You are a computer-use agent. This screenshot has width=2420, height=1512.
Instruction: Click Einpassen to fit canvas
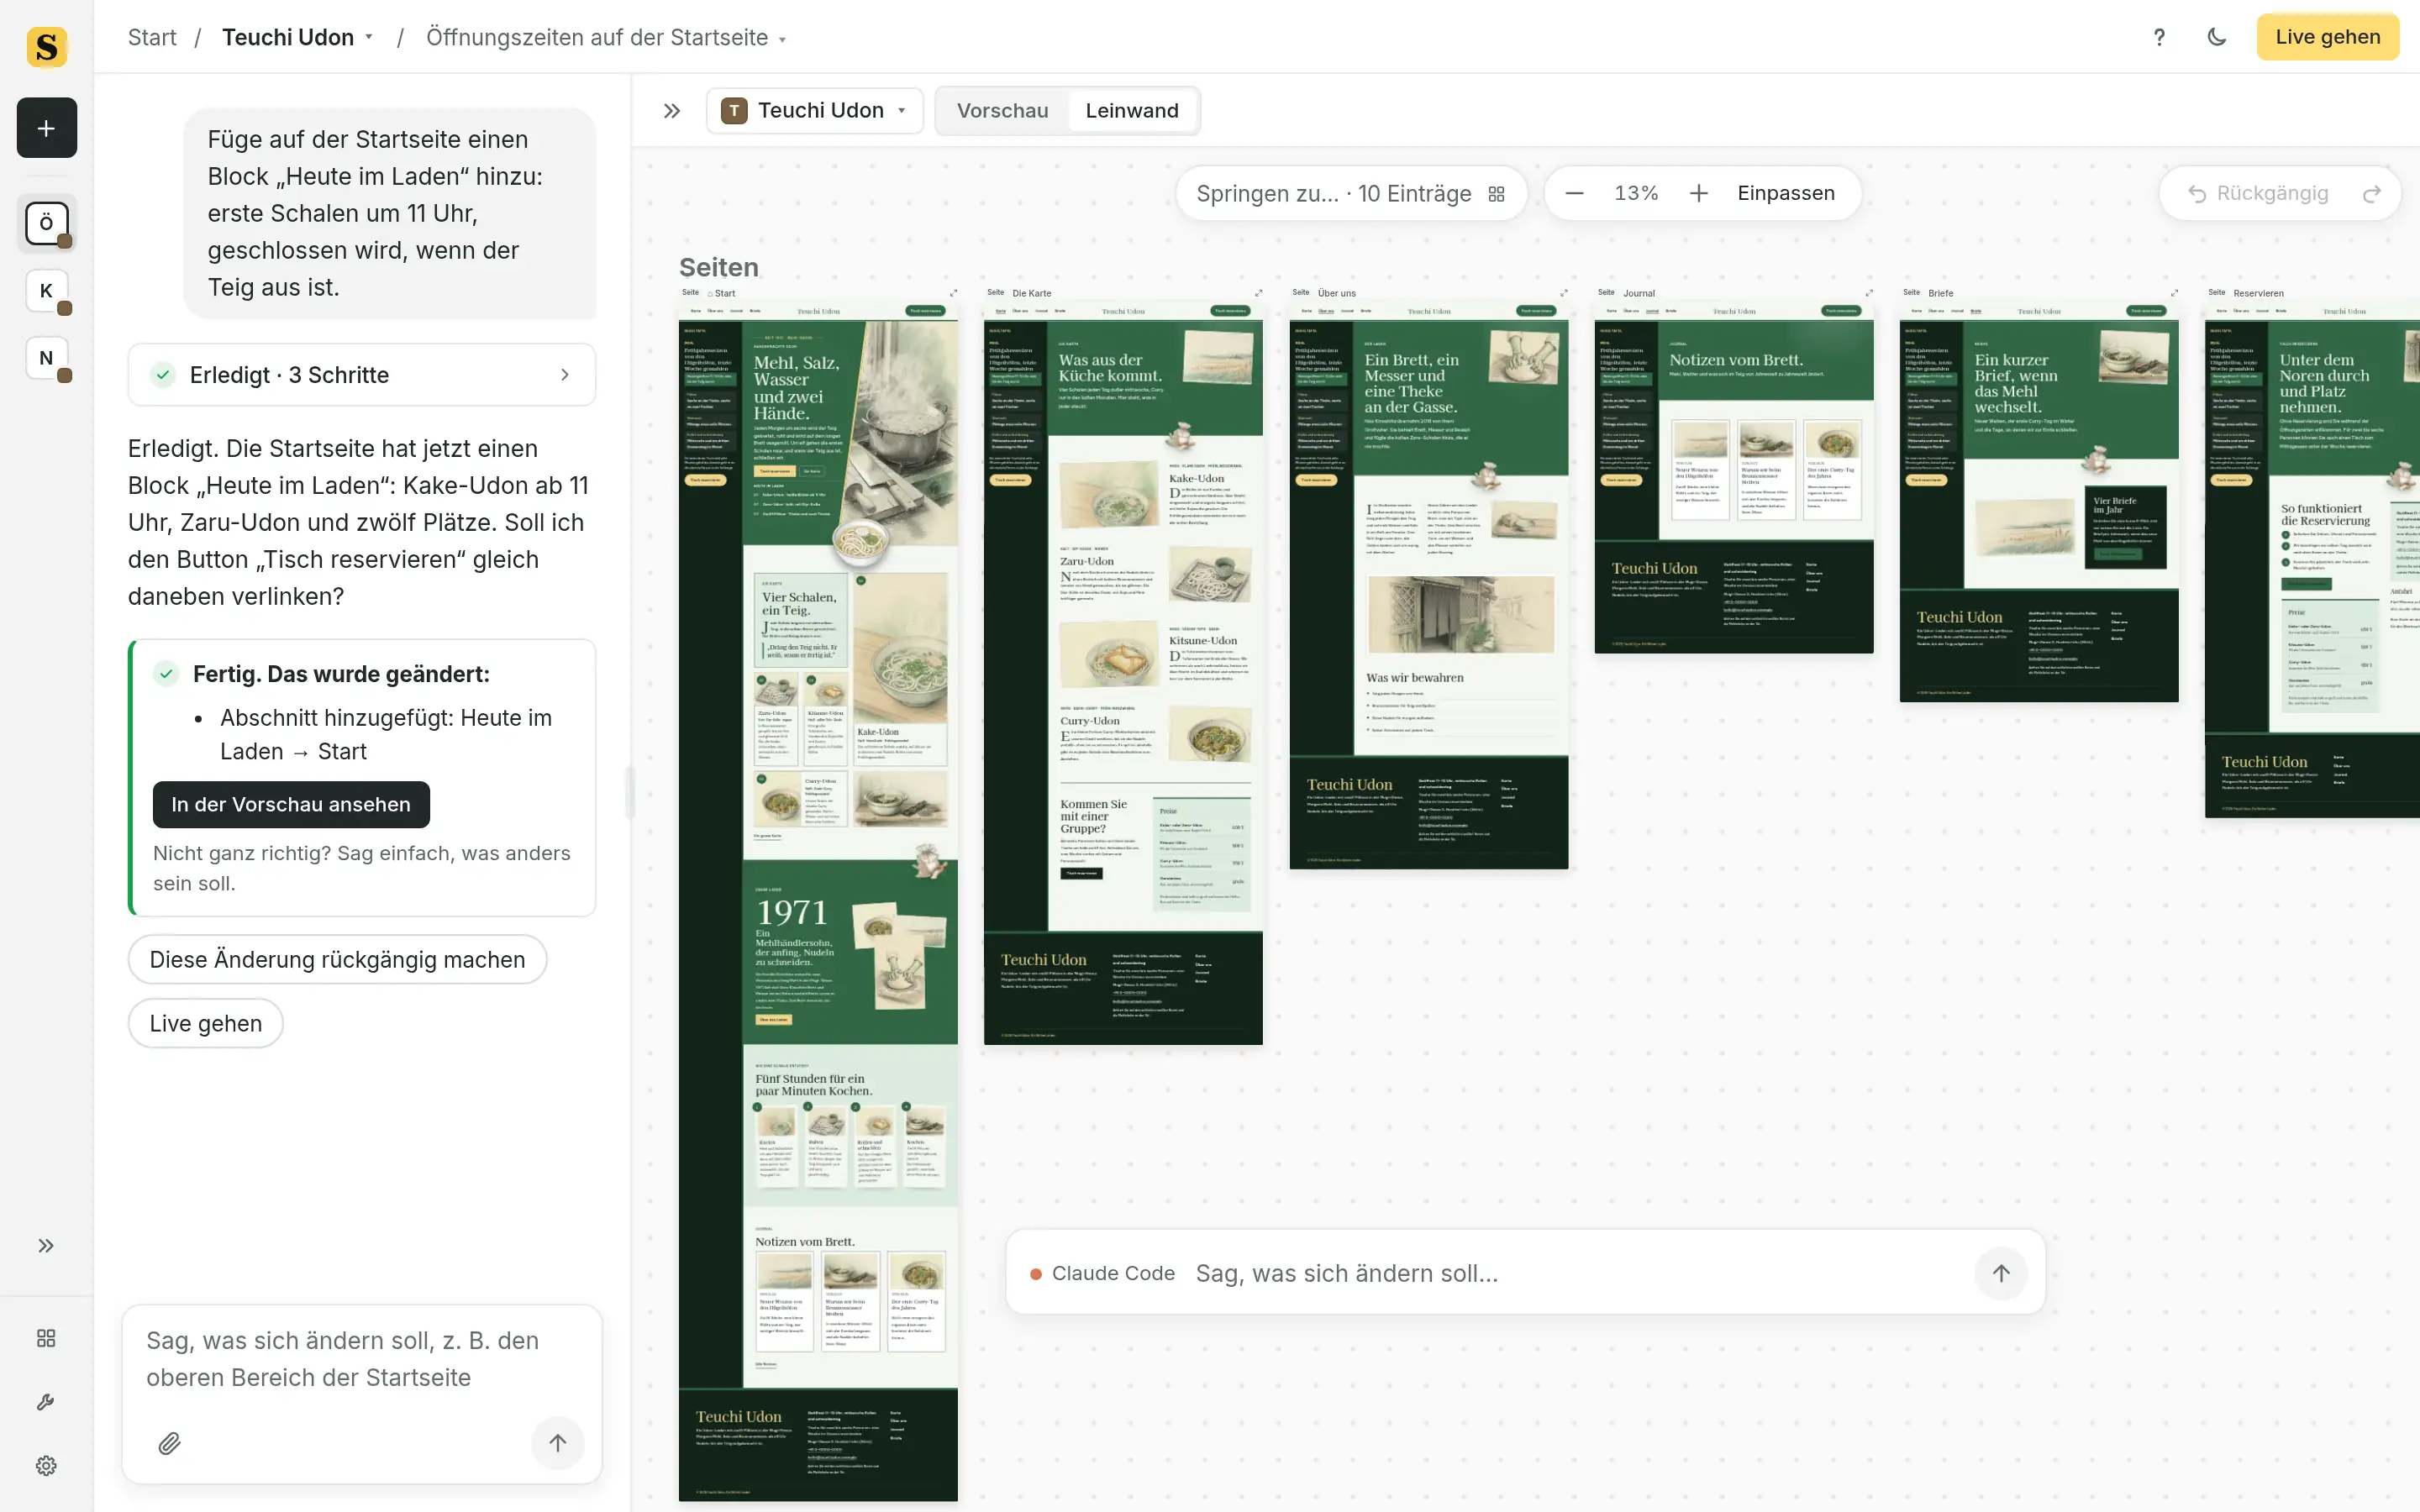[1786, 193]
